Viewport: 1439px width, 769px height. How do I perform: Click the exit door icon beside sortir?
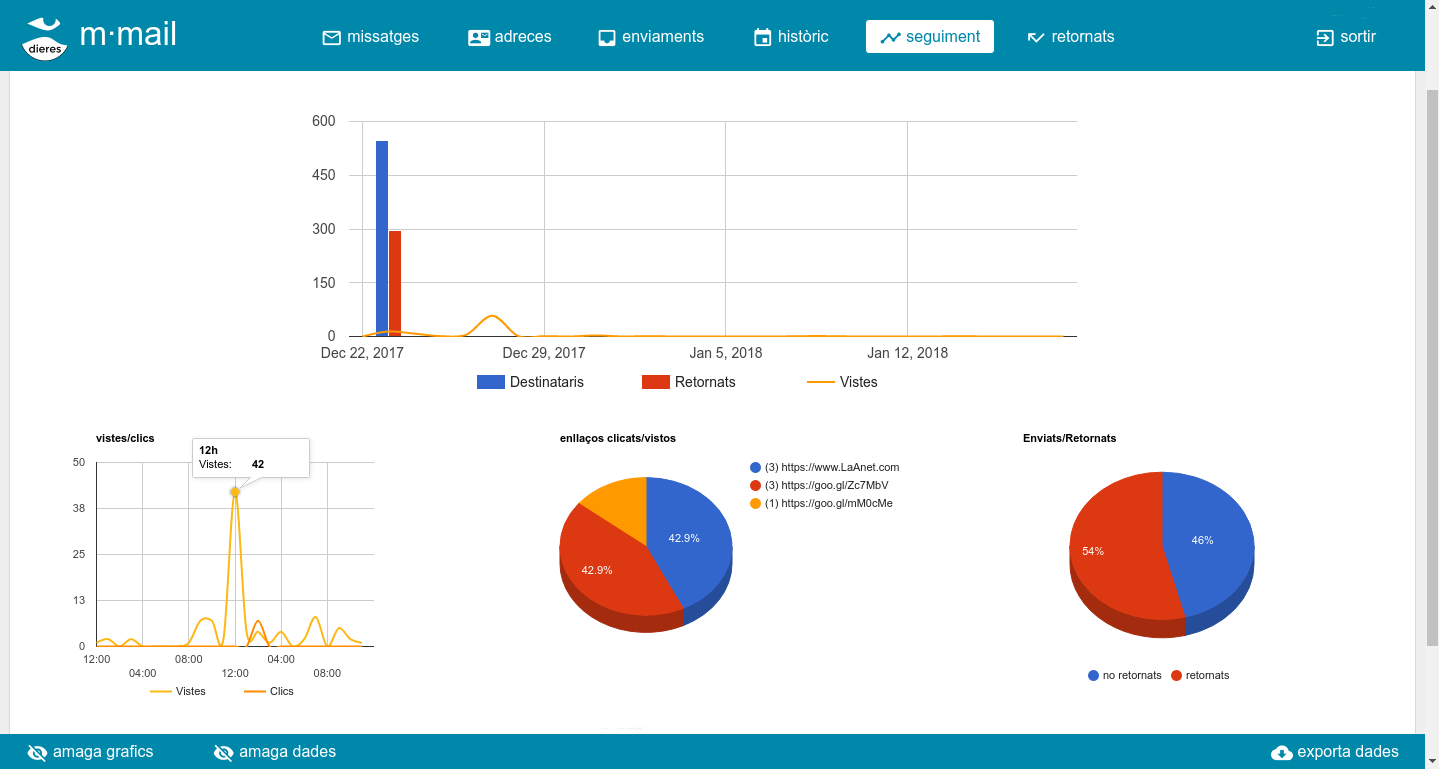[x=1325, y=37]
